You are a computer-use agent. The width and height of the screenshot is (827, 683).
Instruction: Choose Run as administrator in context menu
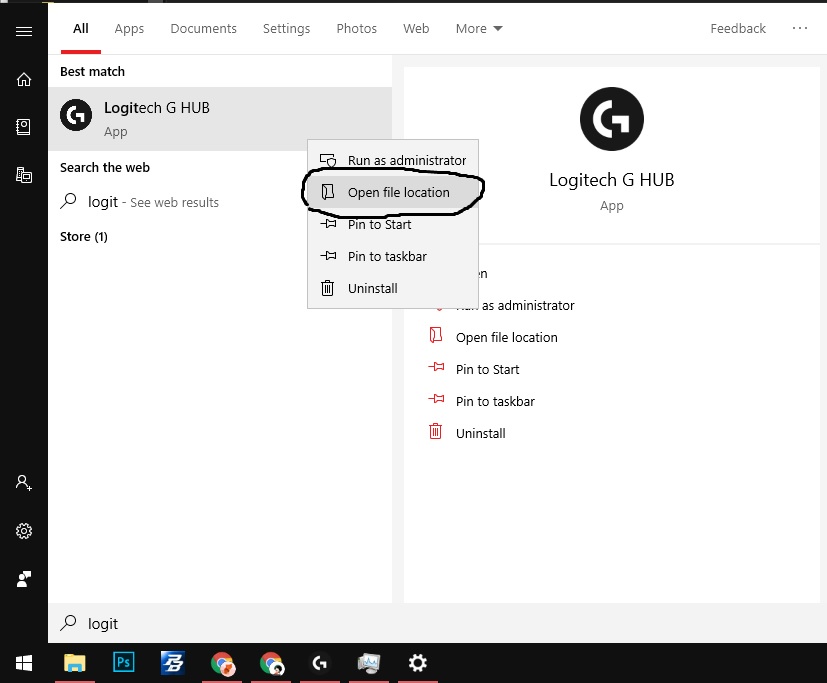coord(393,160)
